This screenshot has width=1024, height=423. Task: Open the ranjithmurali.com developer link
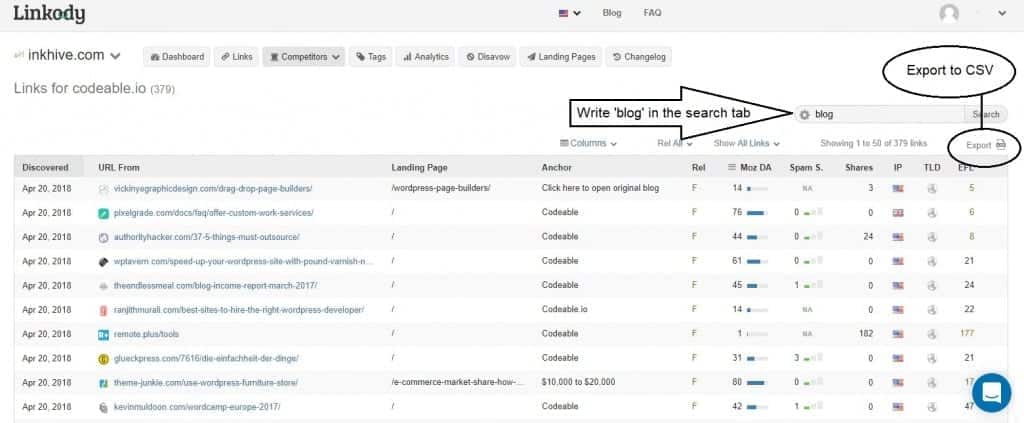point(239,309)
